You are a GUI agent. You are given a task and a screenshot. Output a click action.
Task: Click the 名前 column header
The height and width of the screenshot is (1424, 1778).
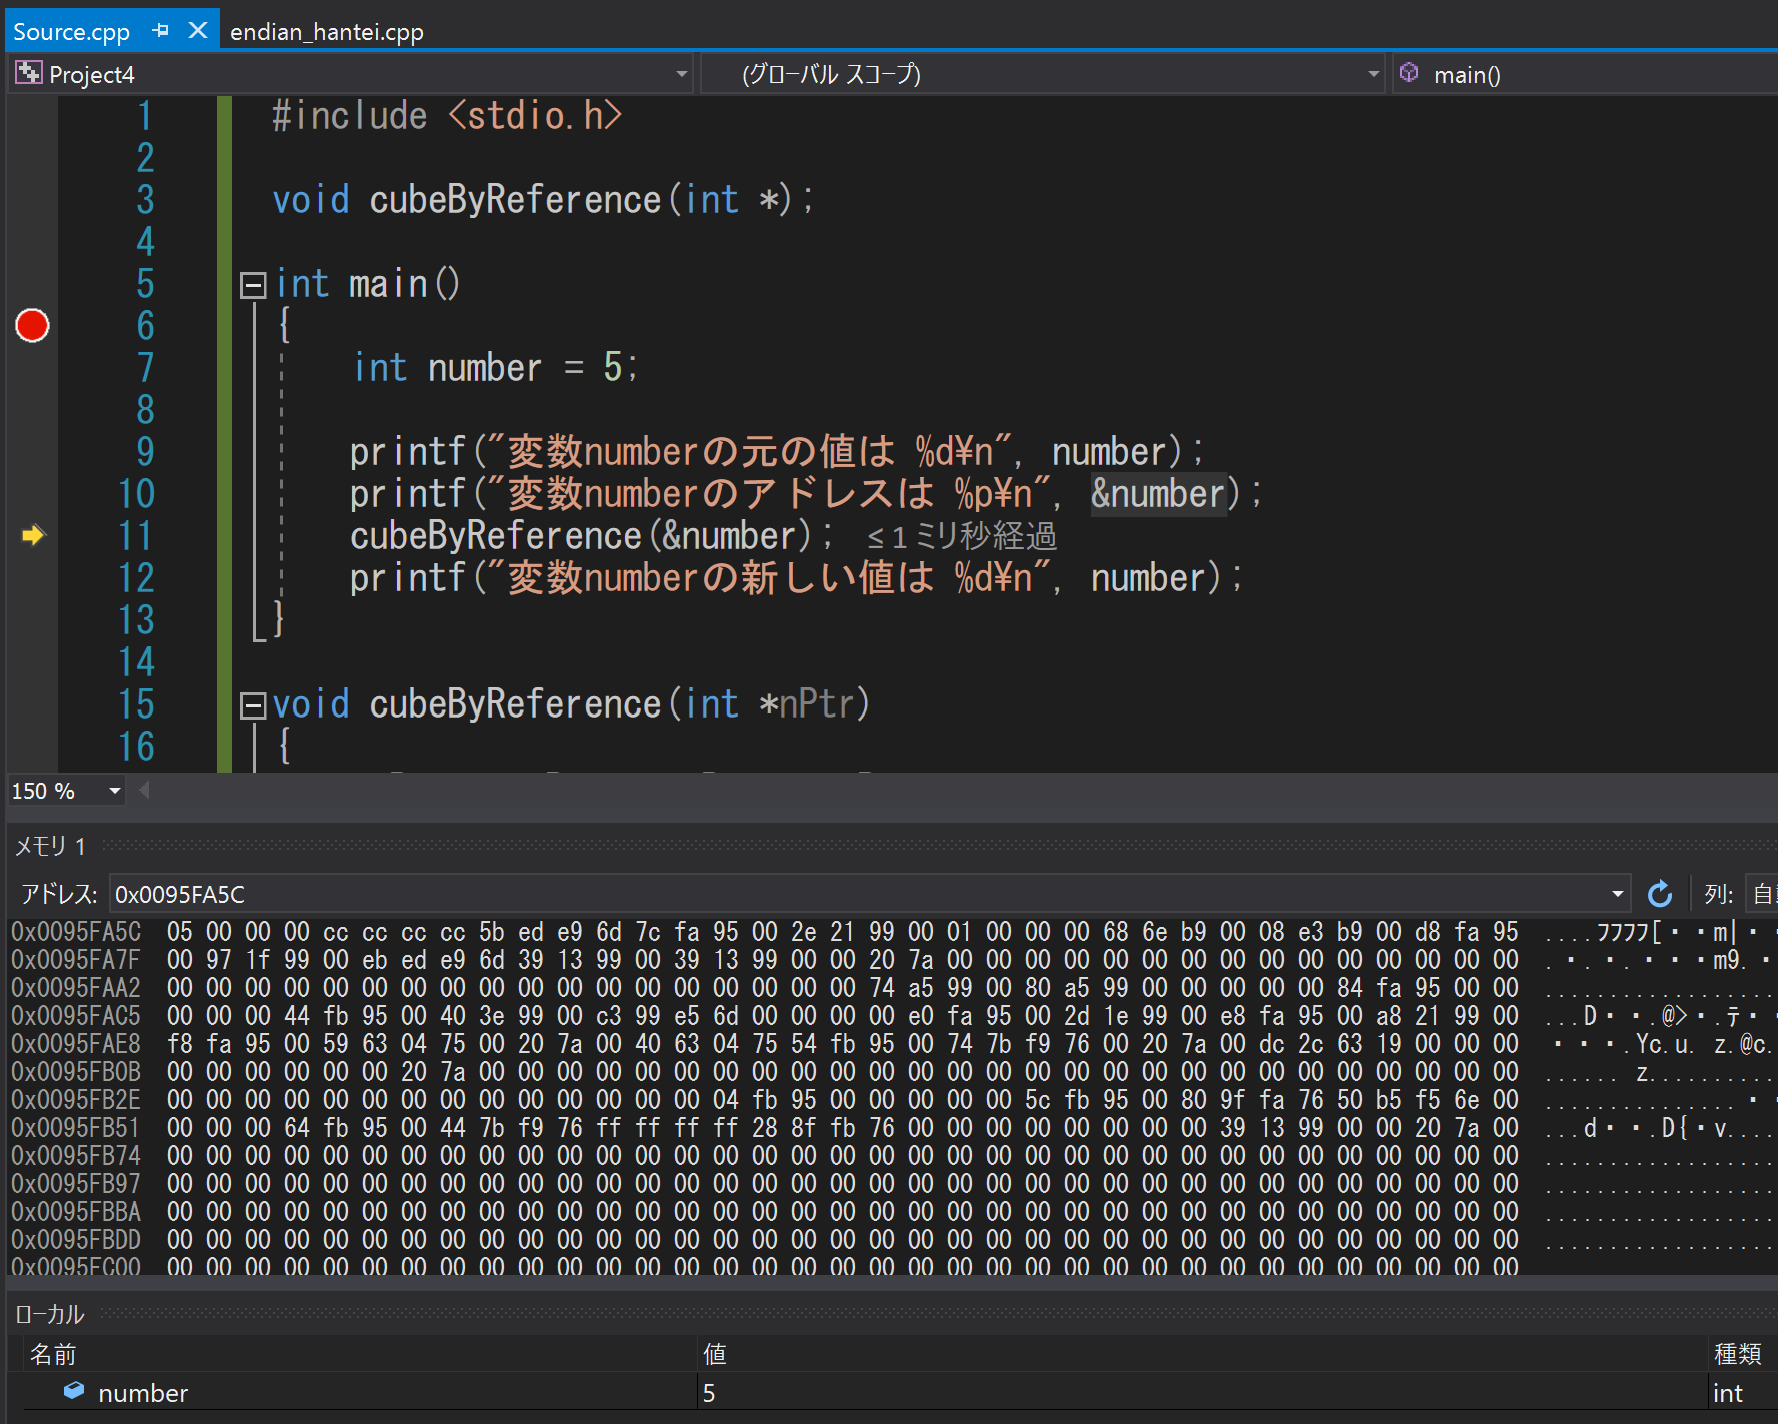[x=53, y=1354]
